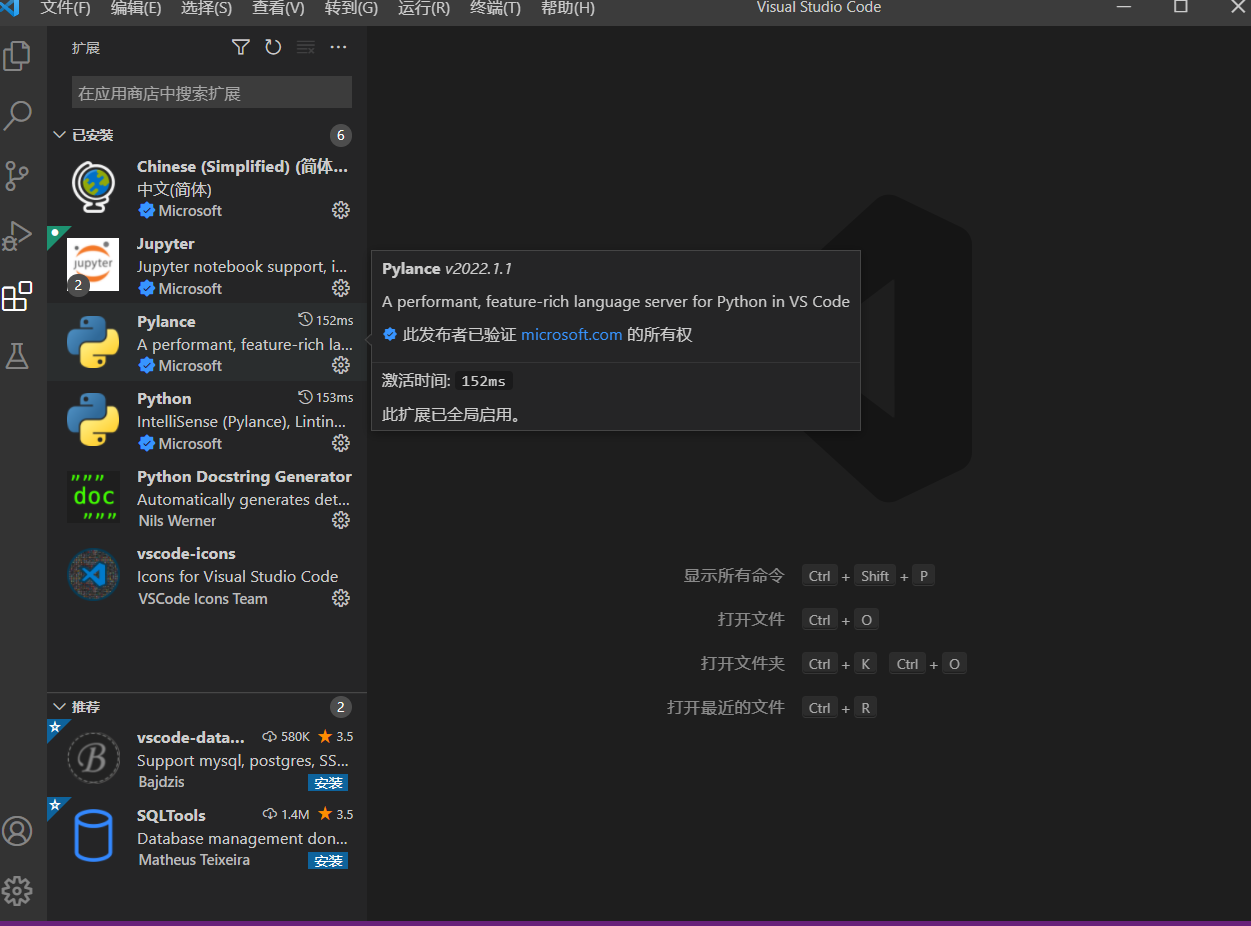Open the Search view in activity bar
Screen dimensions: 1251x926
click(x=17, y=116)
